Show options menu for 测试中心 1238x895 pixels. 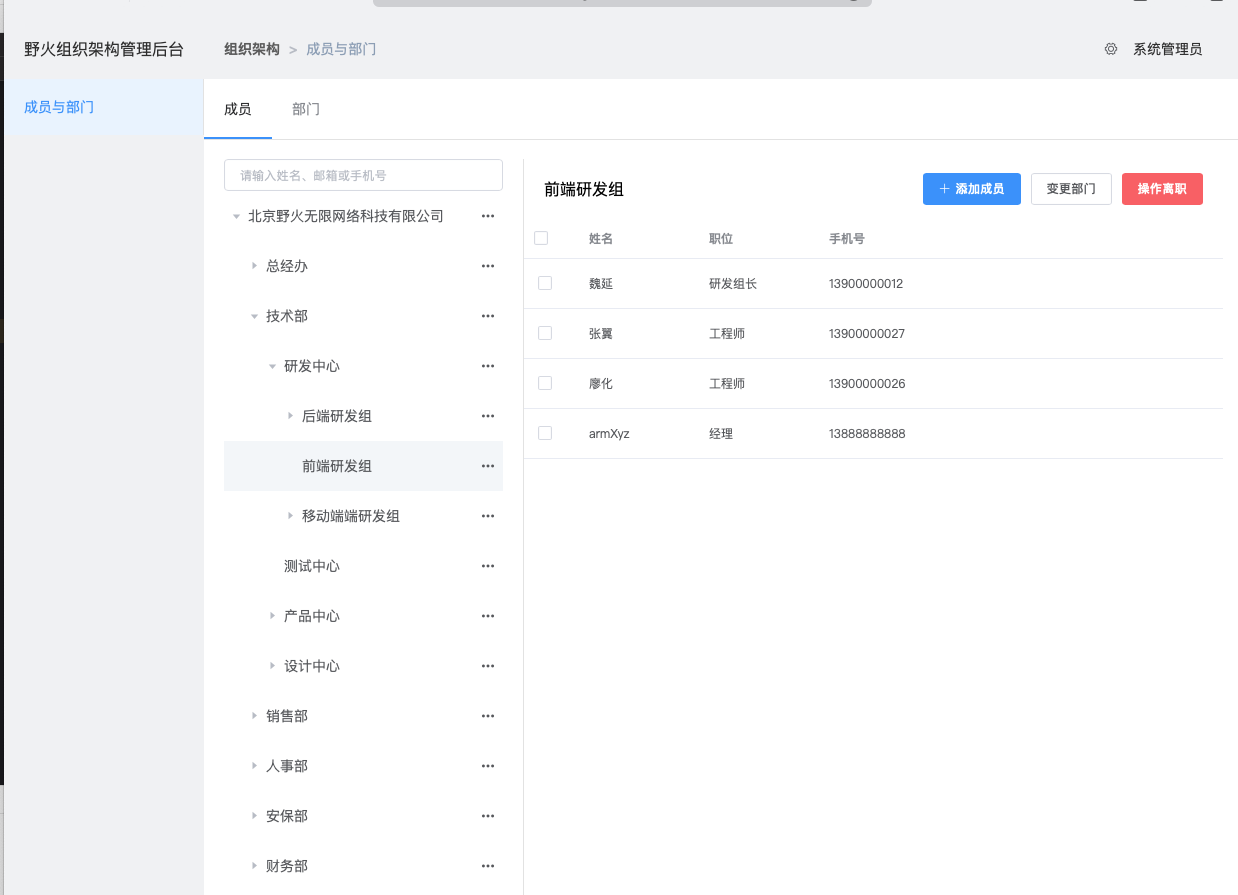coord(488,566)
